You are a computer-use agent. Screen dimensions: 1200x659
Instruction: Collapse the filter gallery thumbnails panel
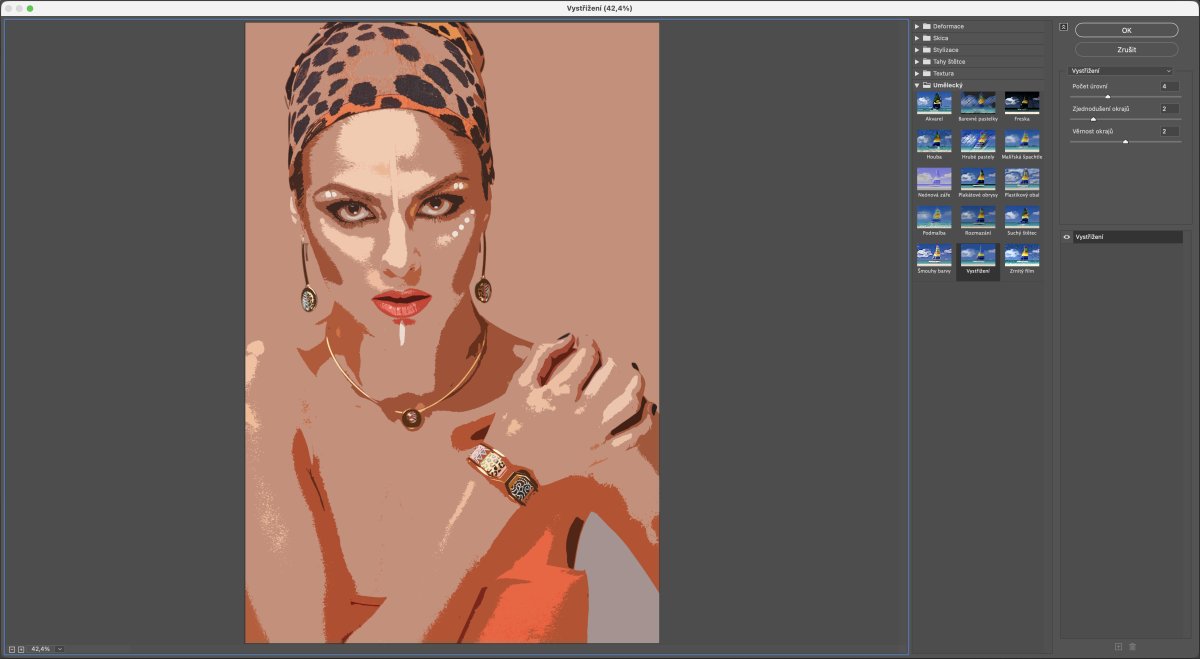tap(1063, 27)
